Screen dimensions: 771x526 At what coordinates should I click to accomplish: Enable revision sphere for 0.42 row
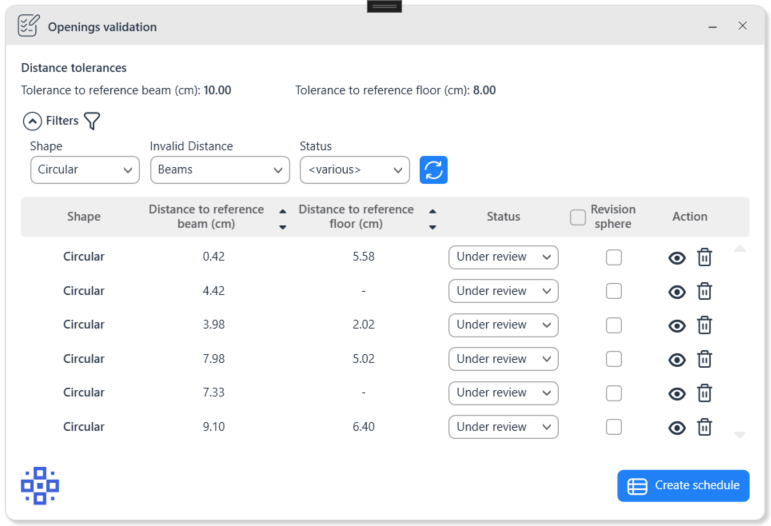pyautogui.click(x=614, y=258)
